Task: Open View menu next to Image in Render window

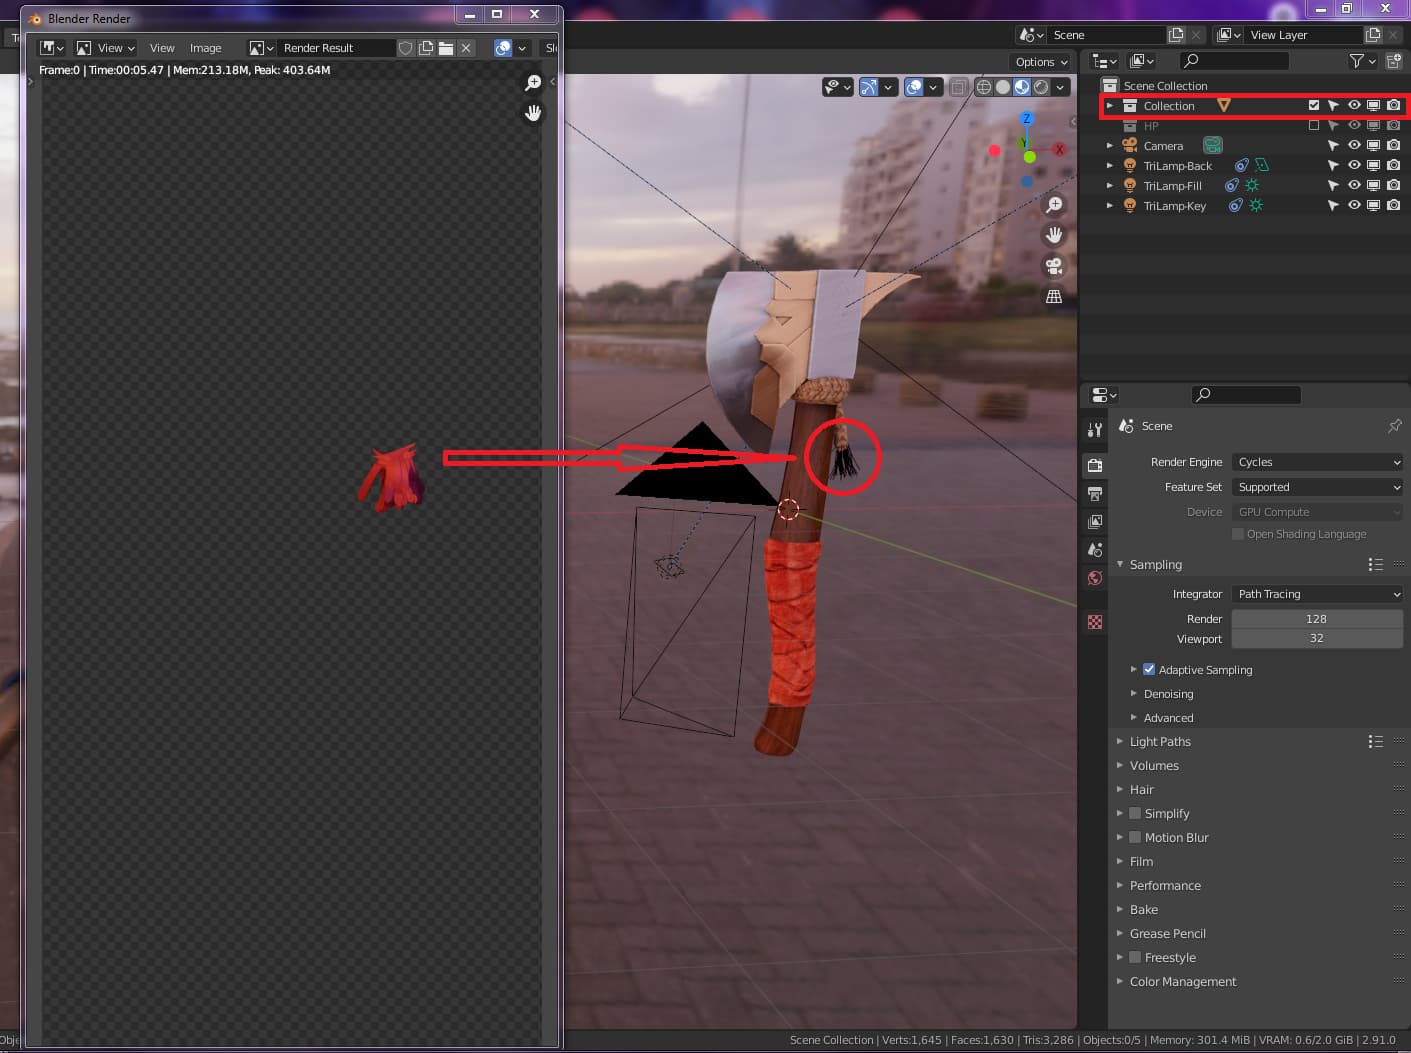Action: pyautogui.click(x=162, y=48)
